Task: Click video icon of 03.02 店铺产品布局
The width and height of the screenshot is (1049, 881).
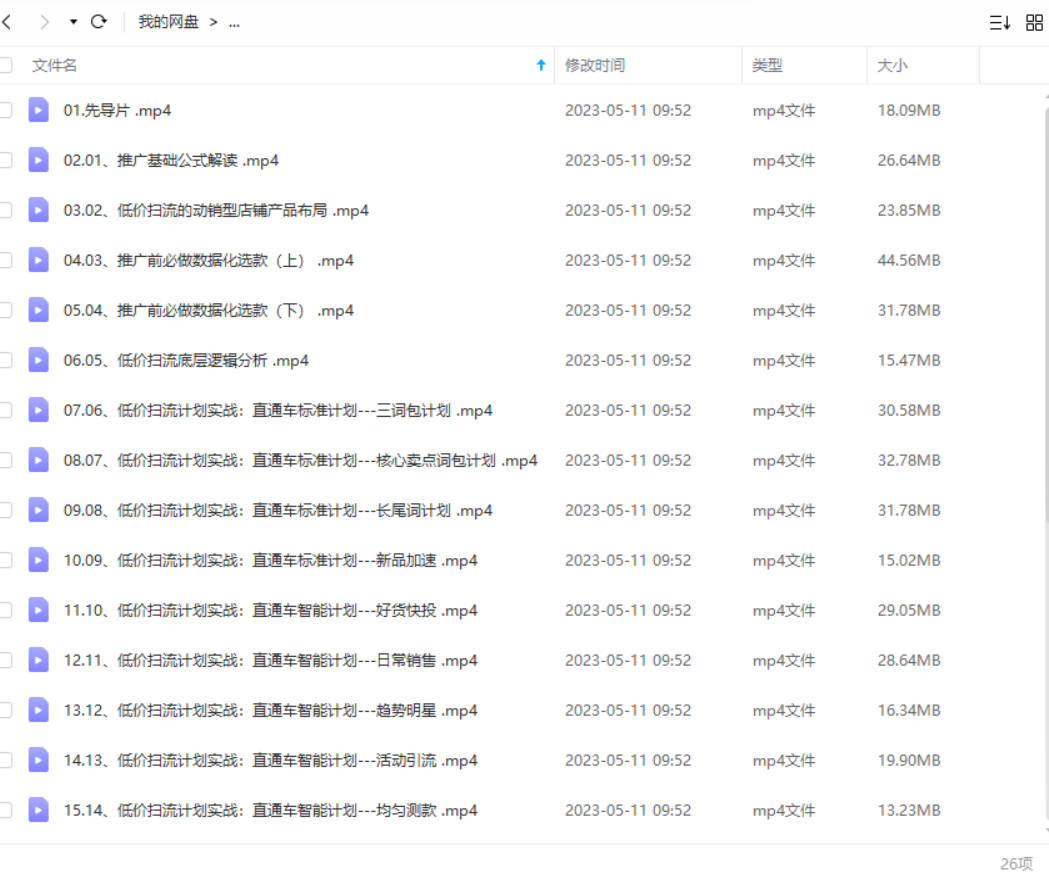Action: [38, 210]
